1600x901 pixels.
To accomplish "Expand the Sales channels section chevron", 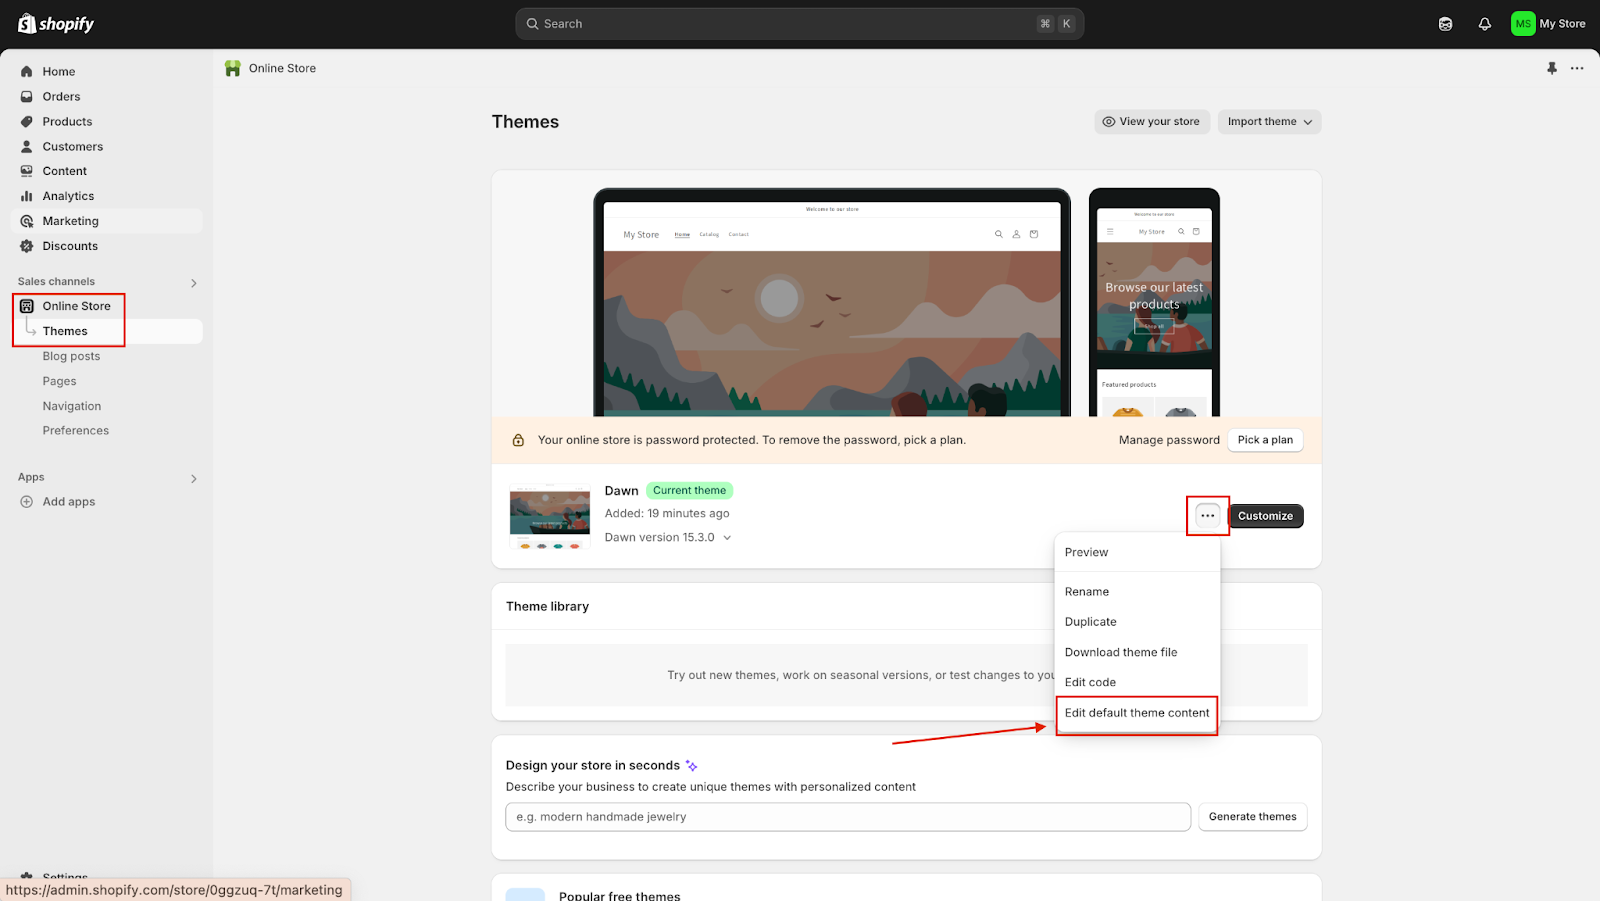I will tap(194, 283).
